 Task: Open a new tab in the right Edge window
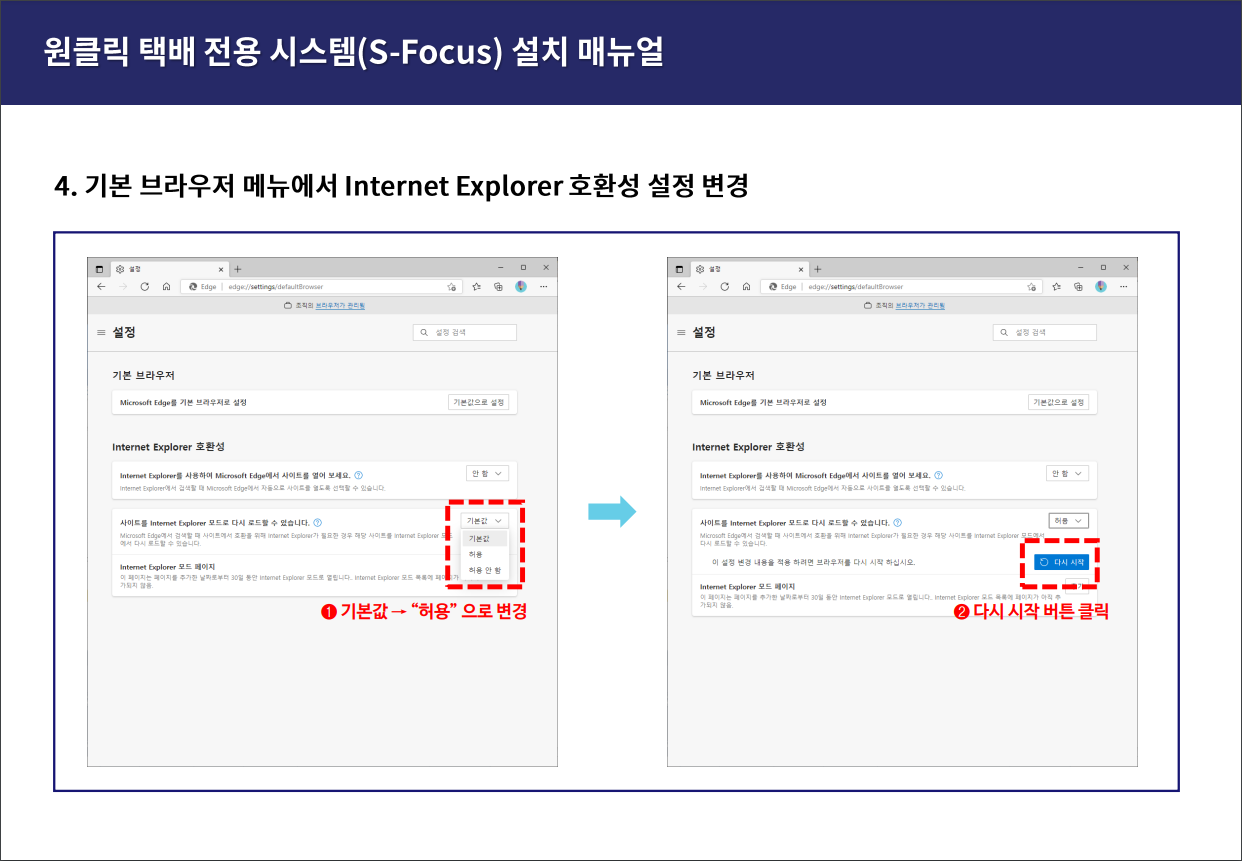tap(817, 269)
